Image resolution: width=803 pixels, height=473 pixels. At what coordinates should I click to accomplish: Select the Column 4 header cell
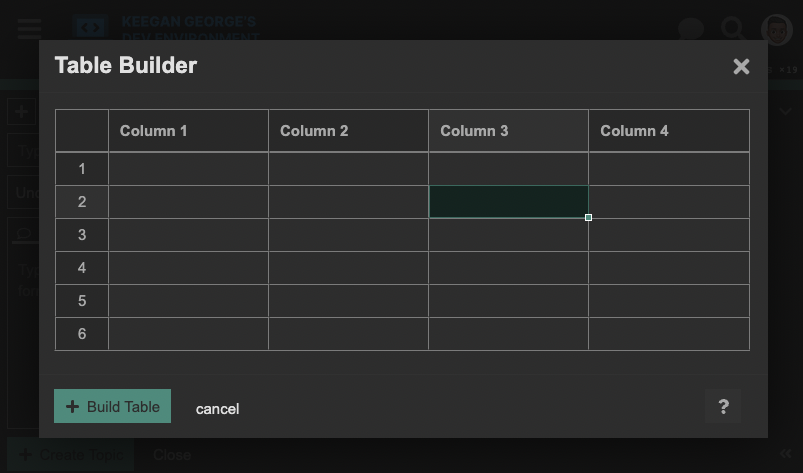[669, 131]
